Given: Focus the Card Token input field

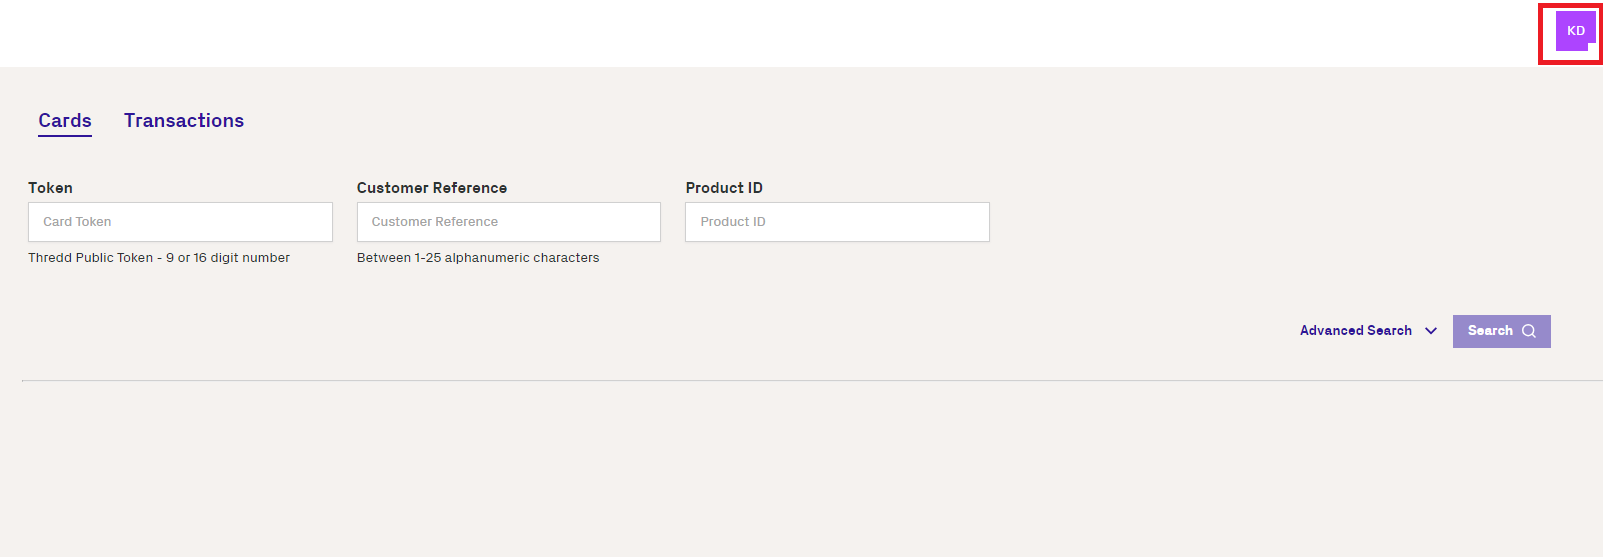Looking at the screenshot, I should click(180, 222).
